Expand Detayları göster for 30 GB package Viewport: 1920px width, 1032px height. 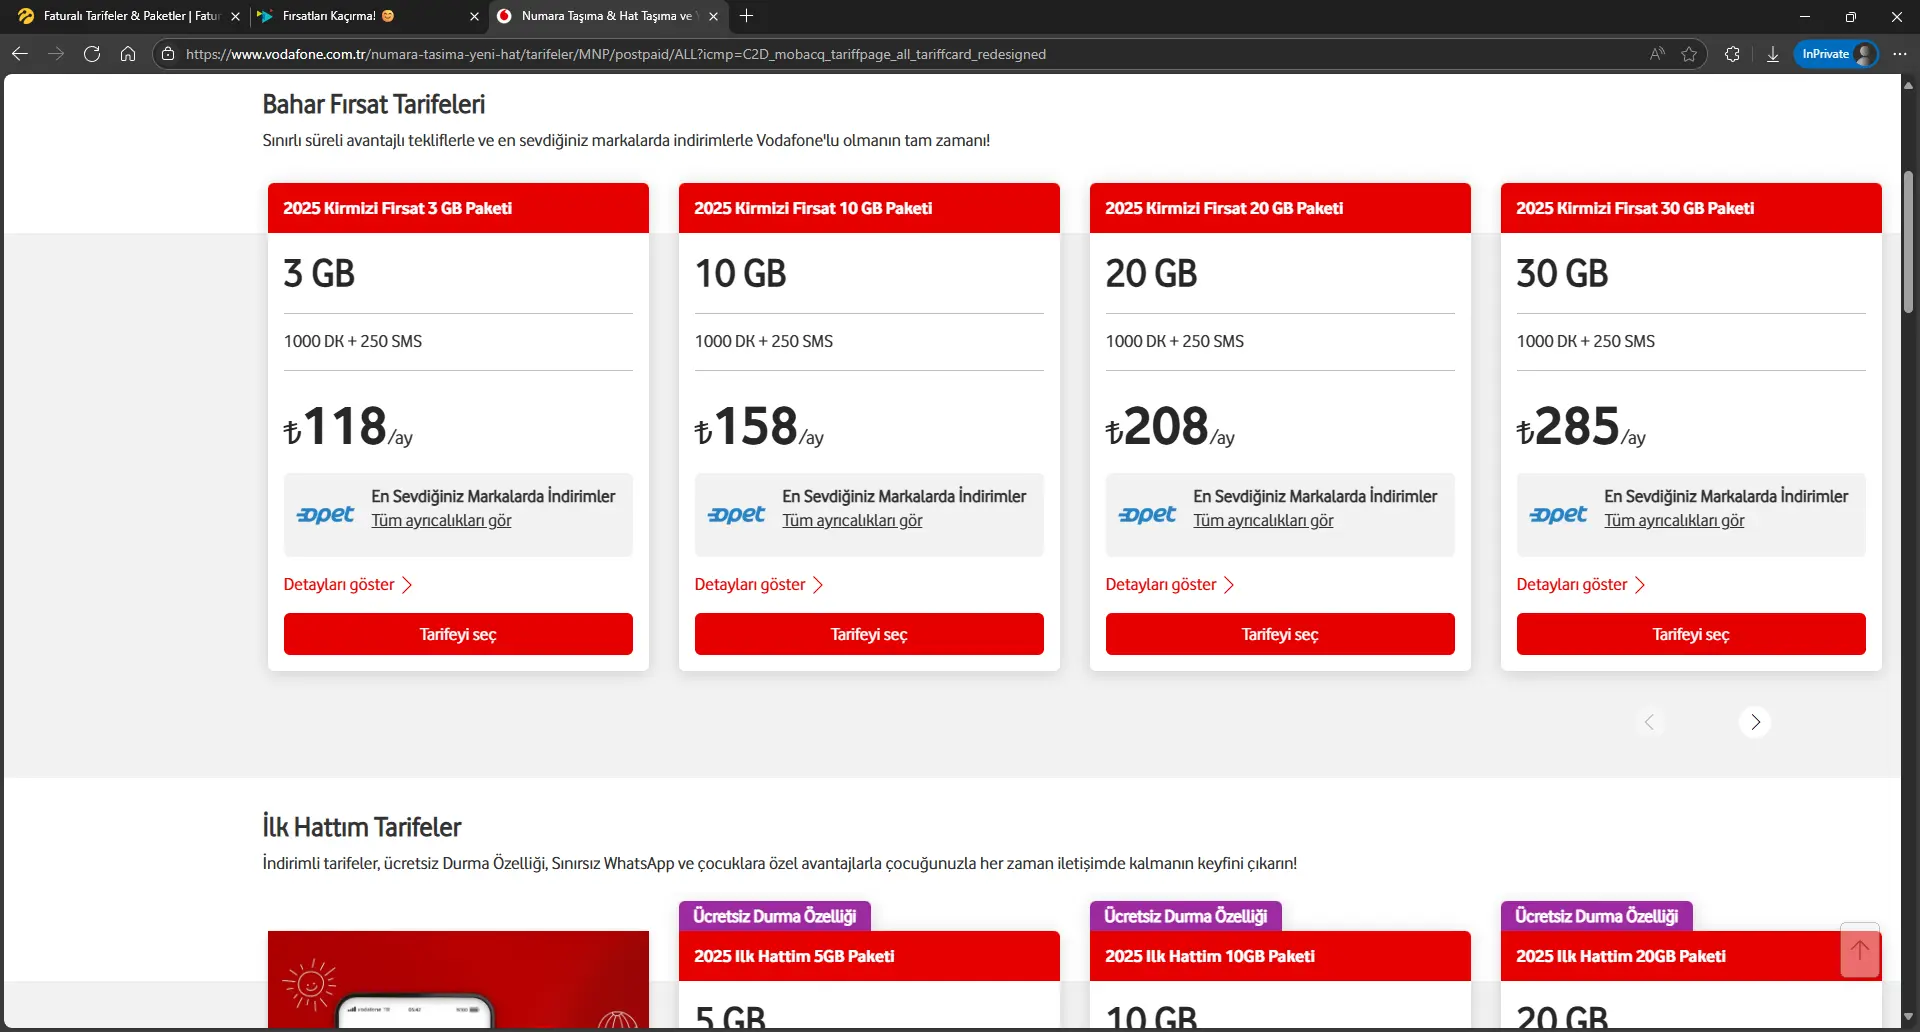(1581, 585)
